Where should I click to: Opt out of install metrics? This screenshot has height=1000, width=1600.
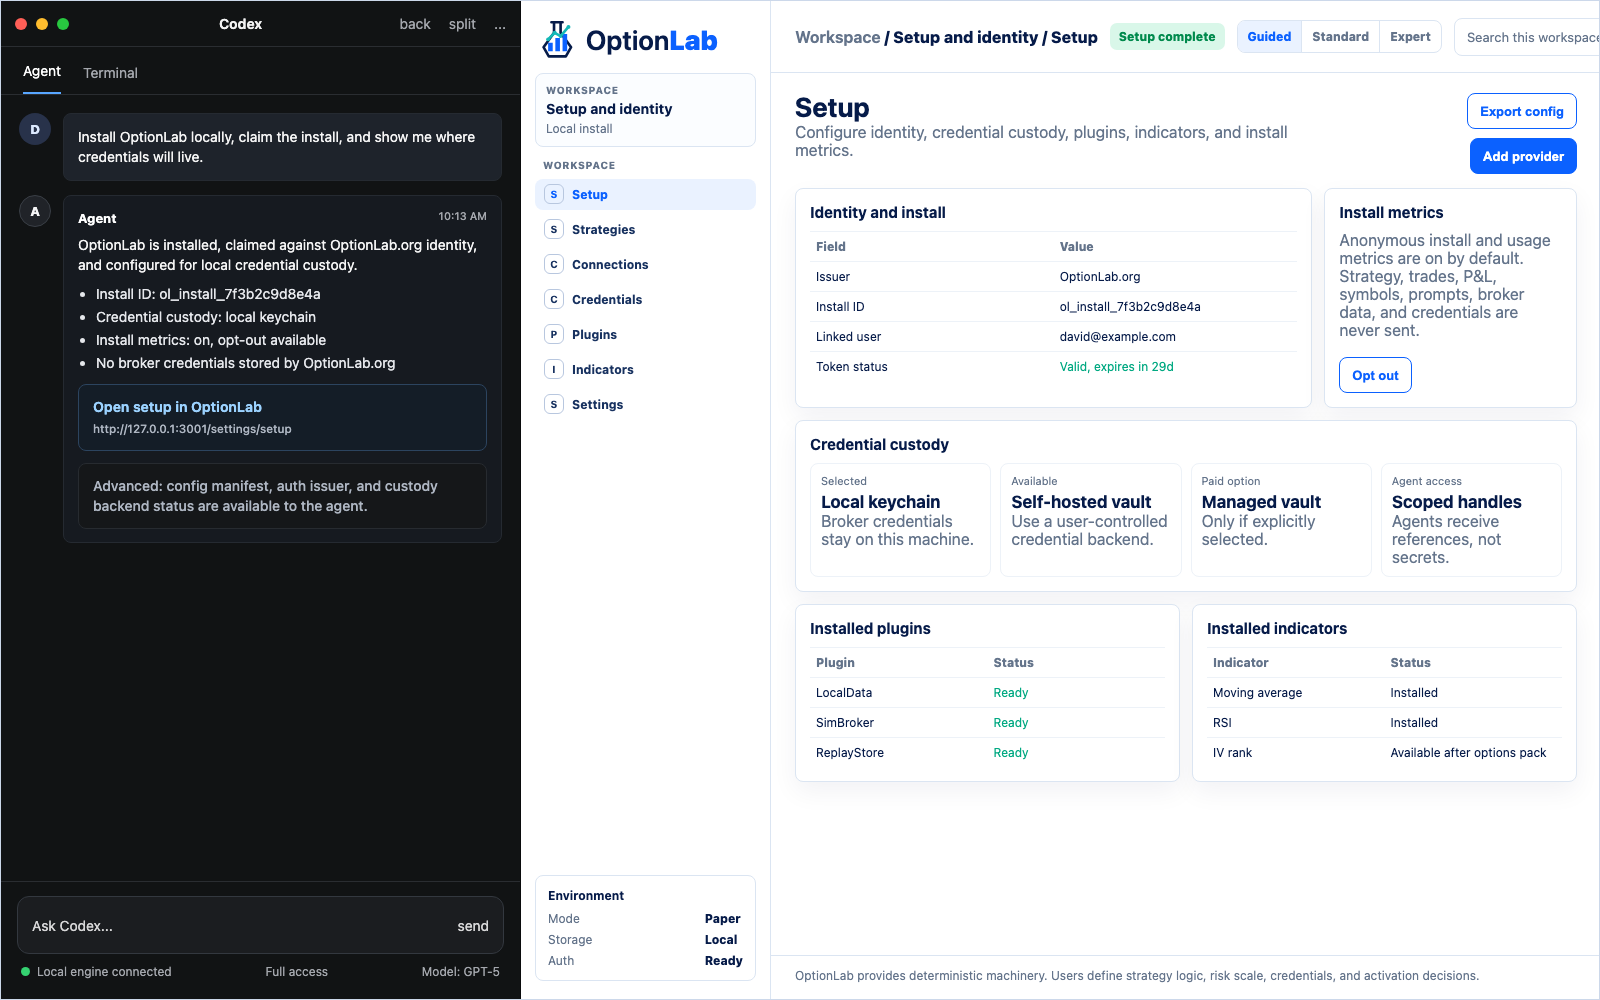1375,375
